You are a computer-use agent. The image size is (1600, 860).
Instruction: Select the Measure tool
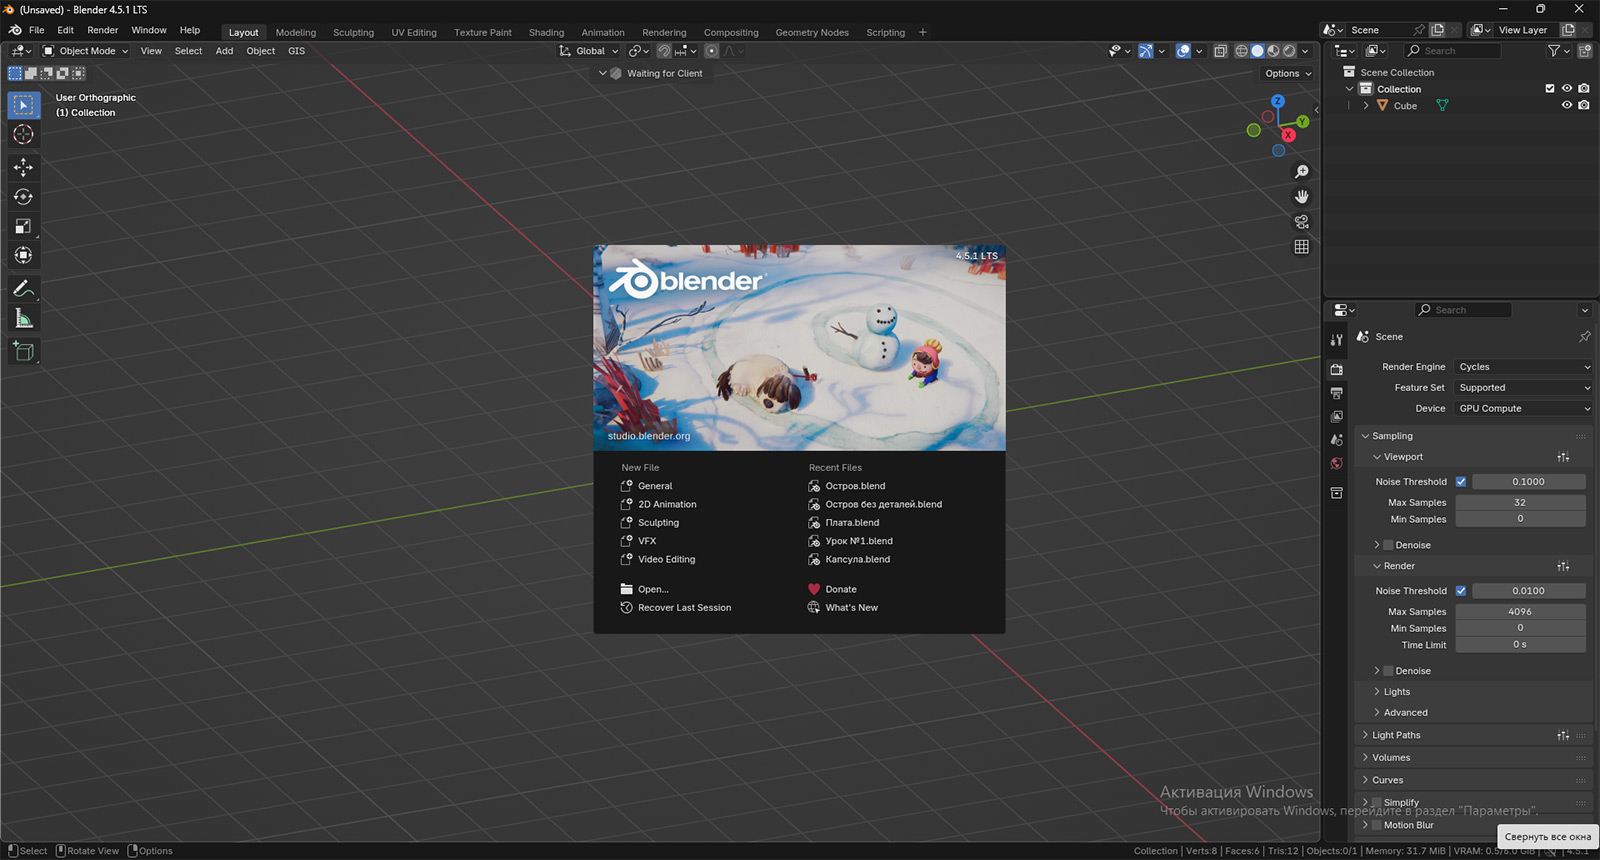coord(24,319)
